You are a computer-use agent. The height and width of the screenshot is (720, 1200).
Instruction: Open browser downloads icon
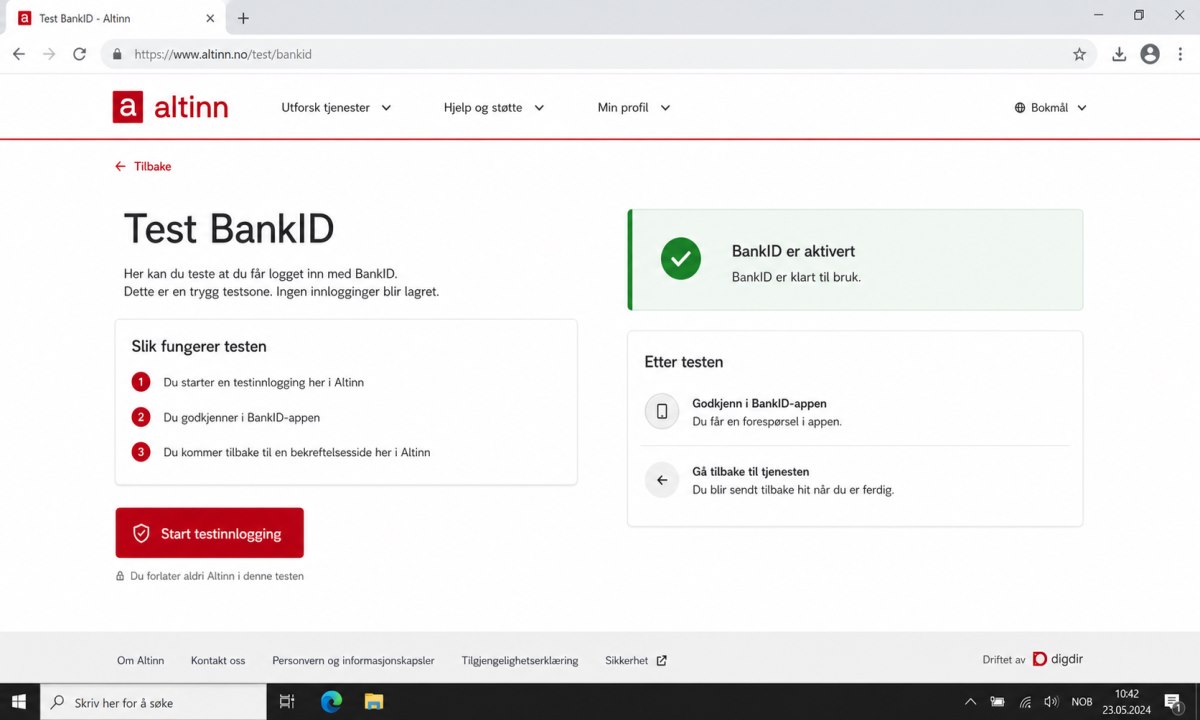coord(1119,54)
